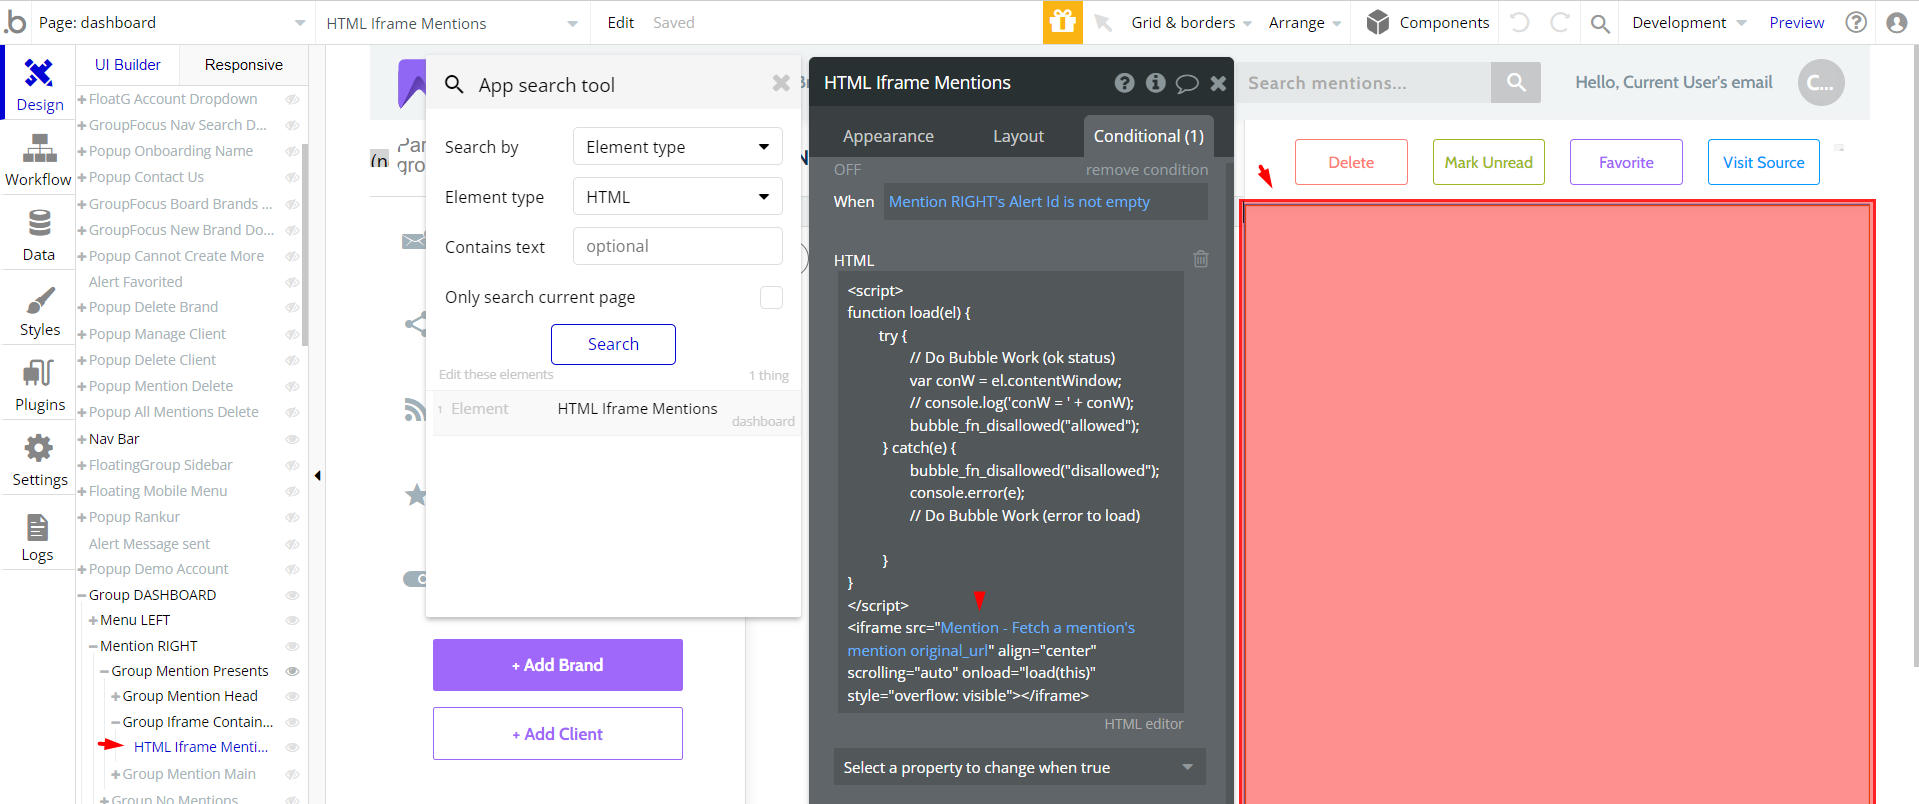Open the Plugins section
Screen dimensions: 1919x804
point(39,384)
